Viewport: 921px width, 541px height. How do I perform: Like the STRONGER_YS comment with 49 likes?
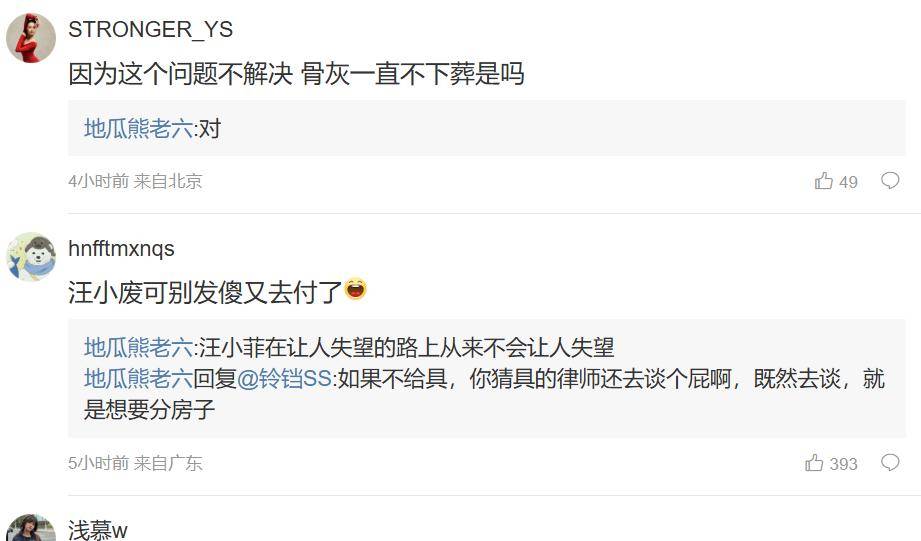click(x=823, y=180)
